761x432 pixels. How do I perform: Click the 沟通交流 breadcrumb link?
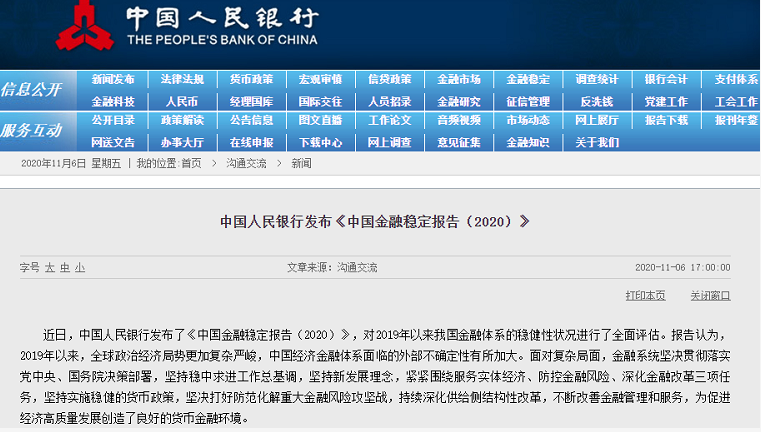(x=245, y=163)
